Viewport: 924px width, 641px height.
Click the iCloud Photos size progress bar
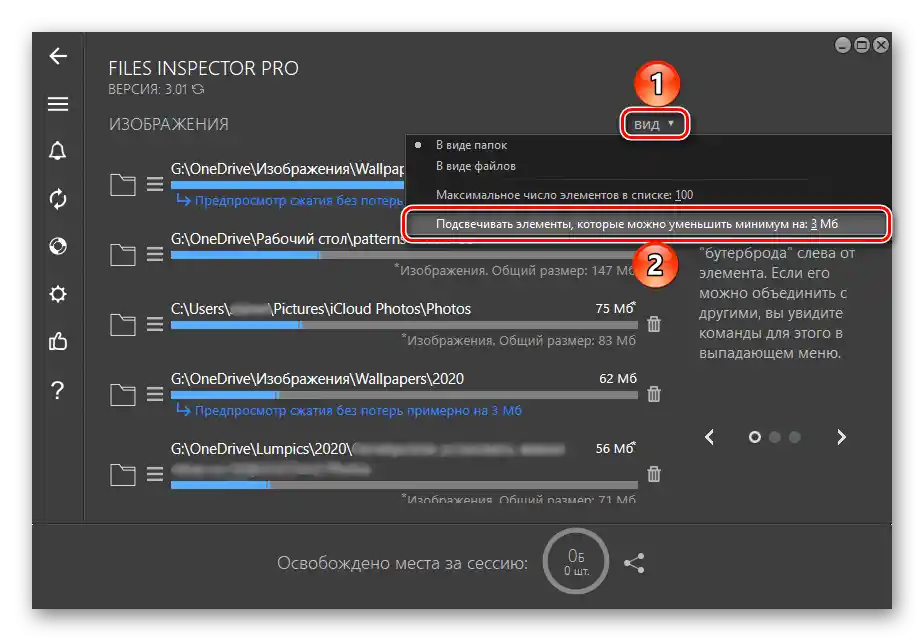pyautogui.click(x=404, y=325)
